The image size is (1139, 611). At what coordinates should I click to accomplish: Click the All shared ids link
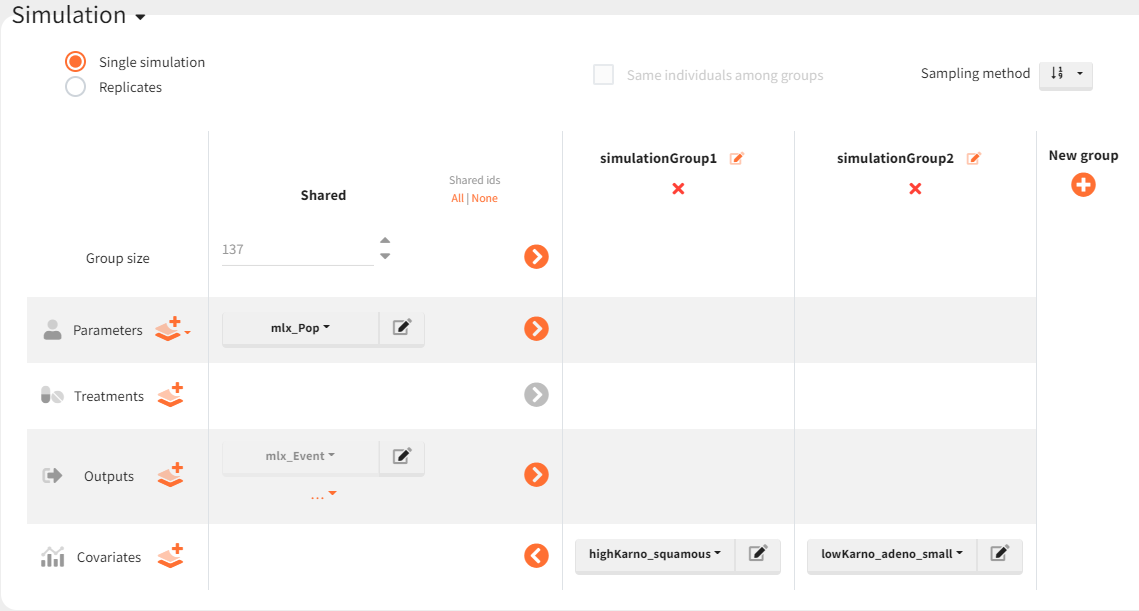457,198
